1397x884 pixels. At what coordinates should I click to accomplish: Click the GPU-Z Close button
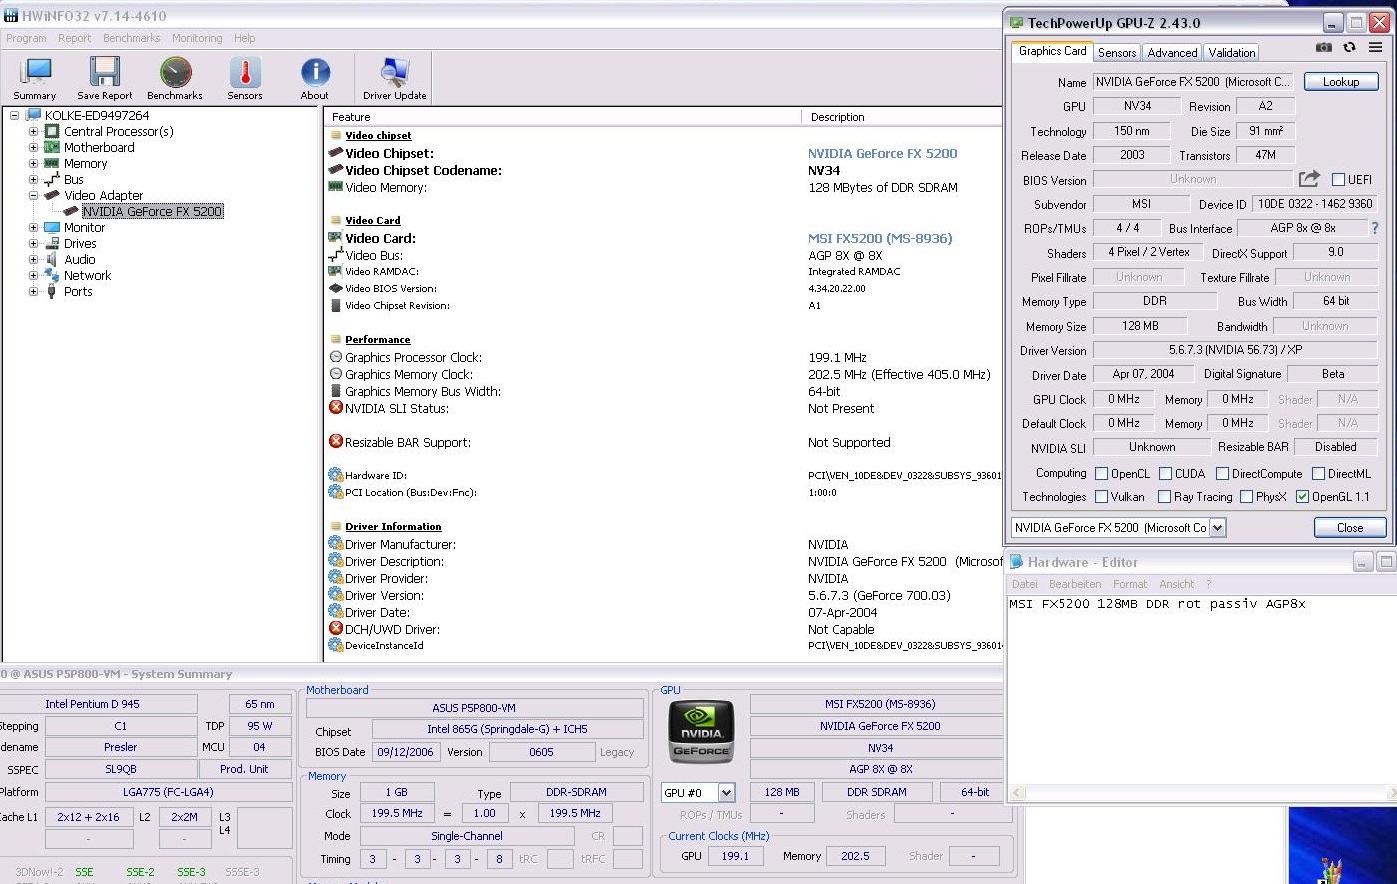(1349, 528)
